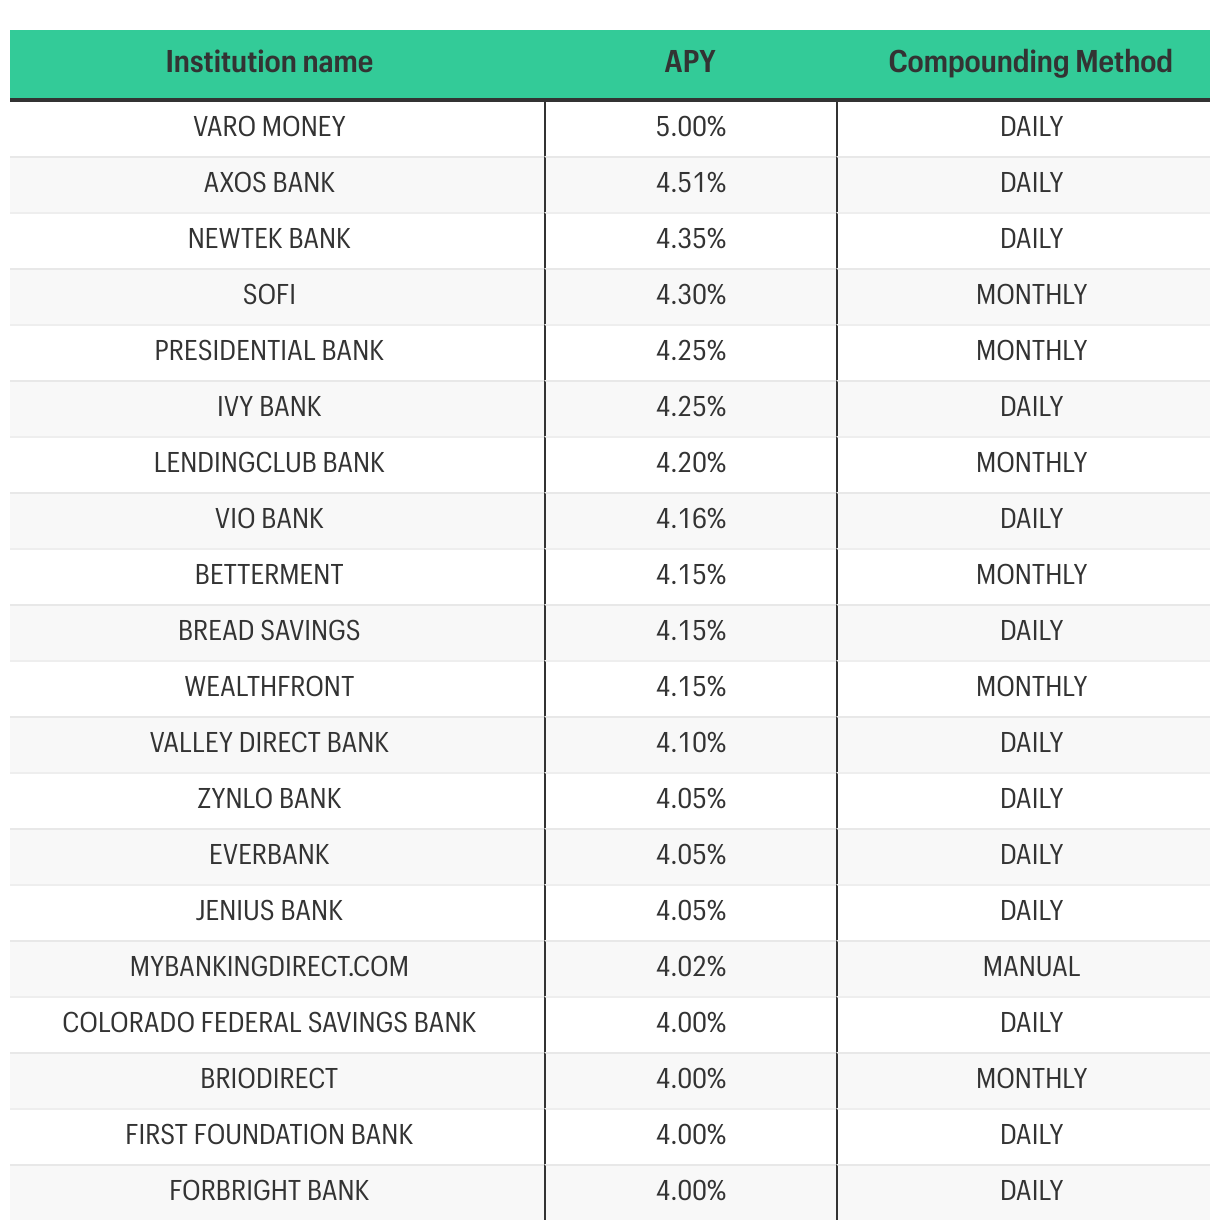Select the VARO MONEY row name

click(269, 127)
